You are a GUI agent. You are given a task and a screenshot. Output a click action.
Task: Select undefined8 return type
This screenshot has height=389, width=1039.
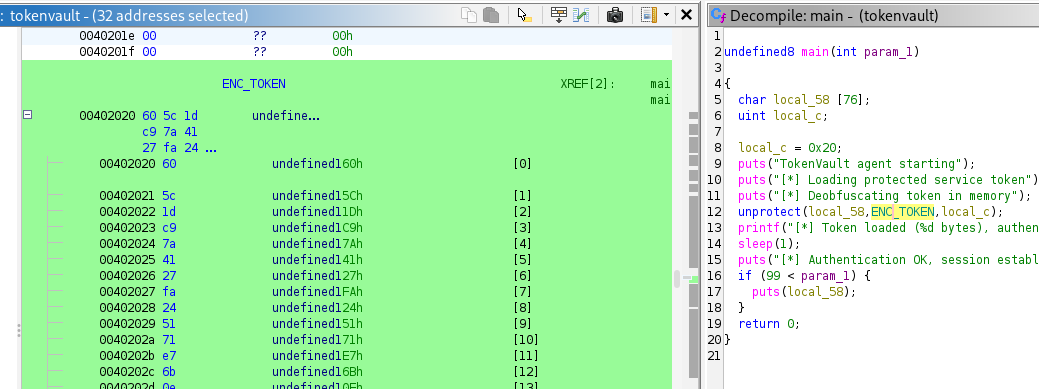pyautogui.click(x=759, y=52)
